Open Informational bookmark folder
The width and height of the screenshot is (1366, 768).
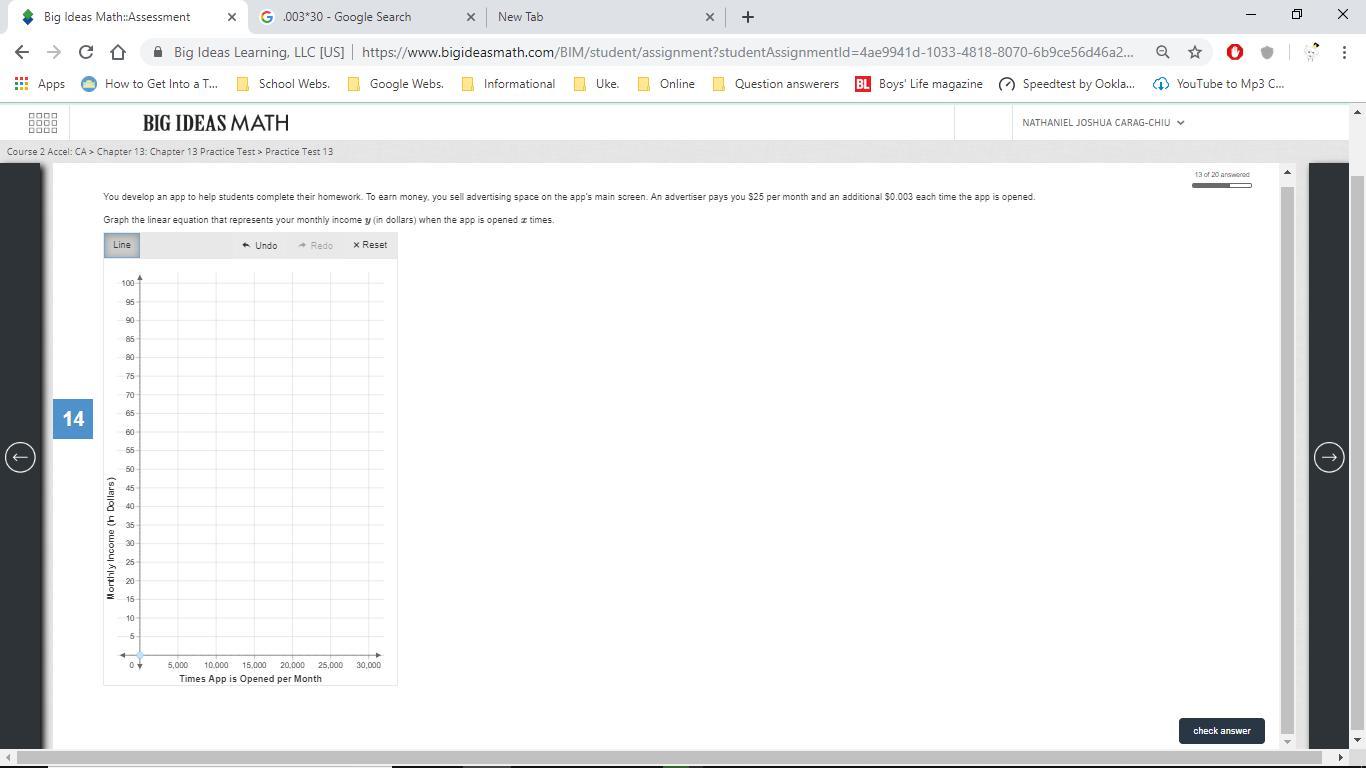pyautogui.click(x=508, y=84)
